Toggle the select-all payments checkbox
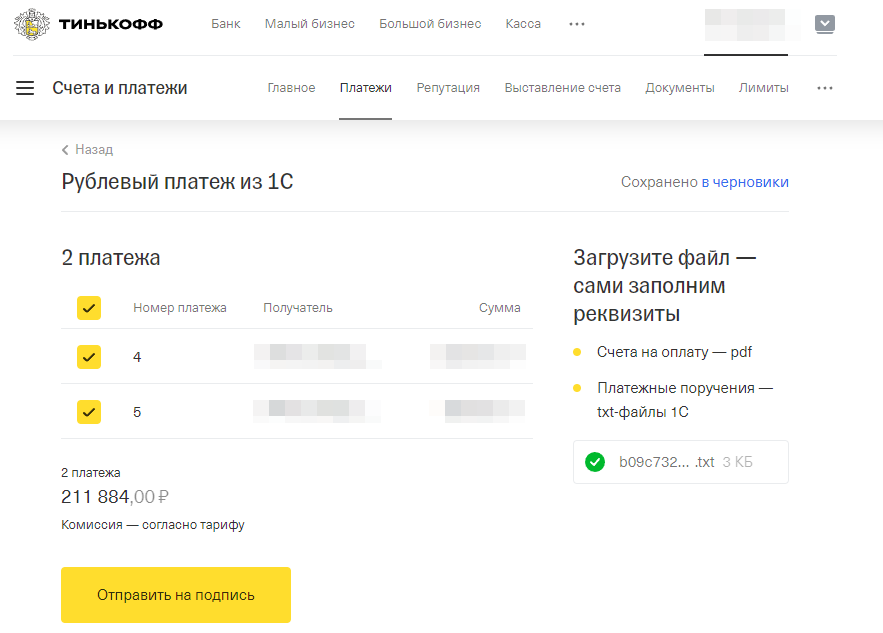This screenshot has width=883, height=633. coord(89,308)
